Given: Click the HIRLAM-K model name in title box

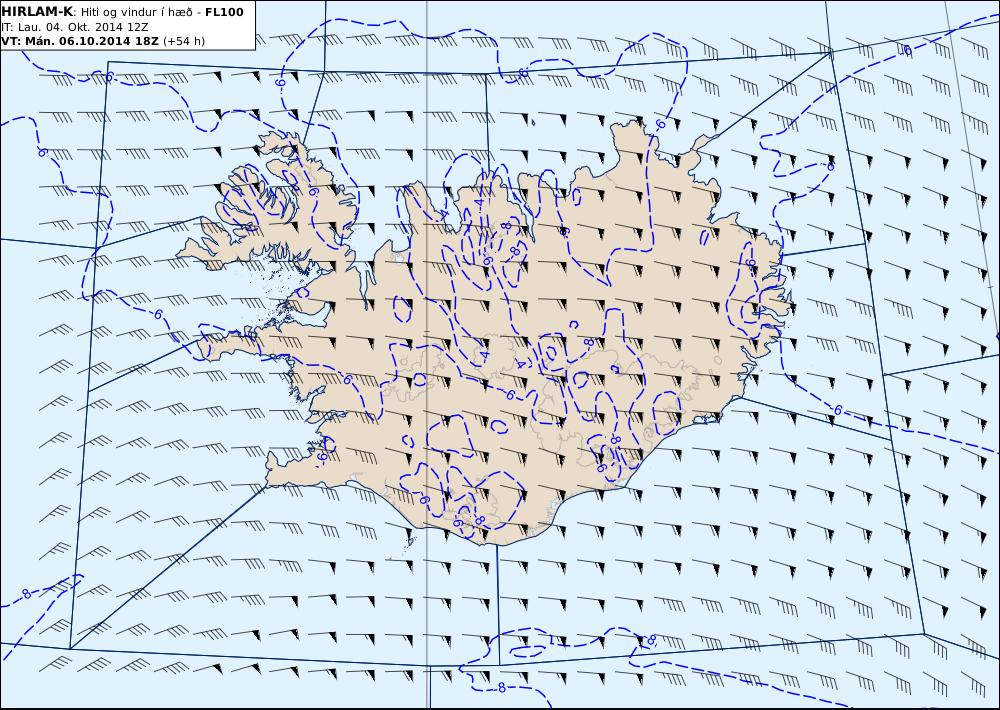Looking at the screenshot, I should 38,12.
